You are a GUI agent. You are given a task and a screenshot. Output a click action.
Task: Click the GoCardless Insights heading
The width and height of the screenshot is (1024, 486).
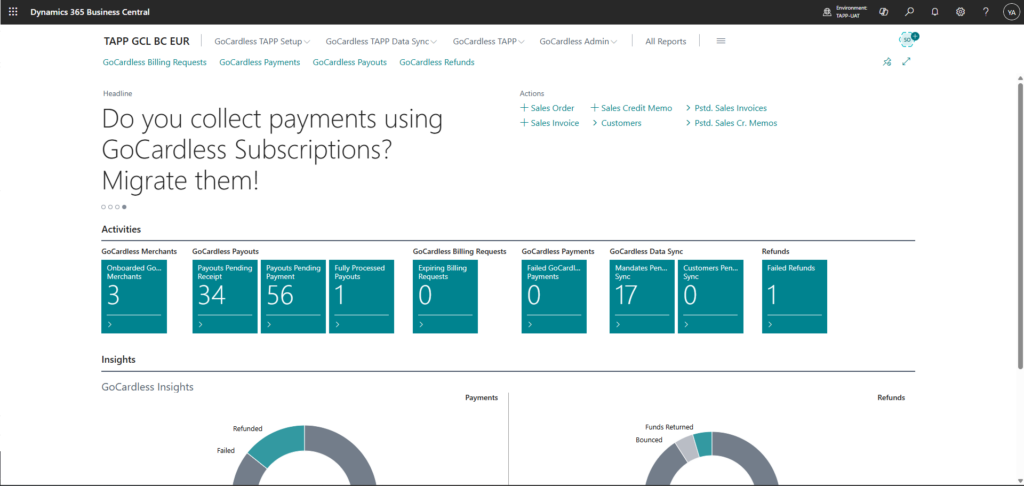coord(148,387)
